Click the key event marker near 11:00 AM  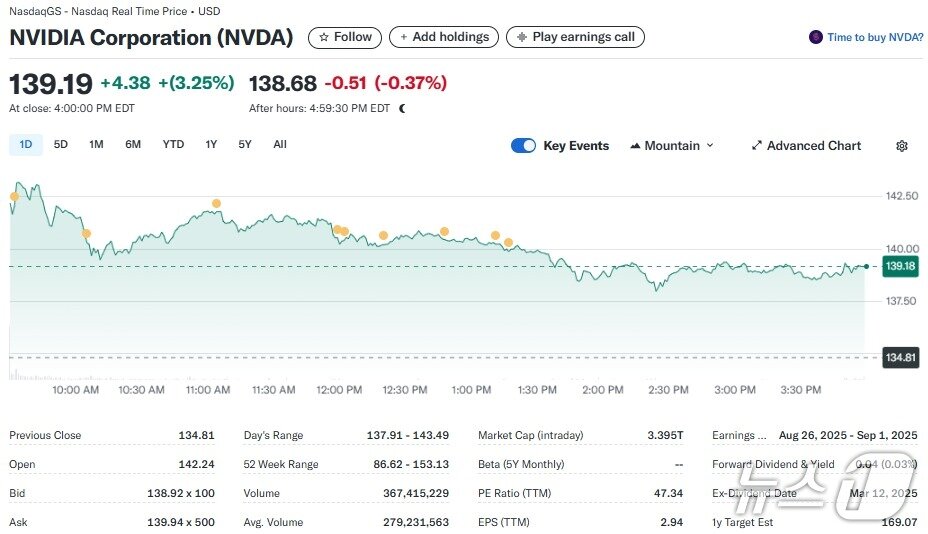click(x=216, y=203)
